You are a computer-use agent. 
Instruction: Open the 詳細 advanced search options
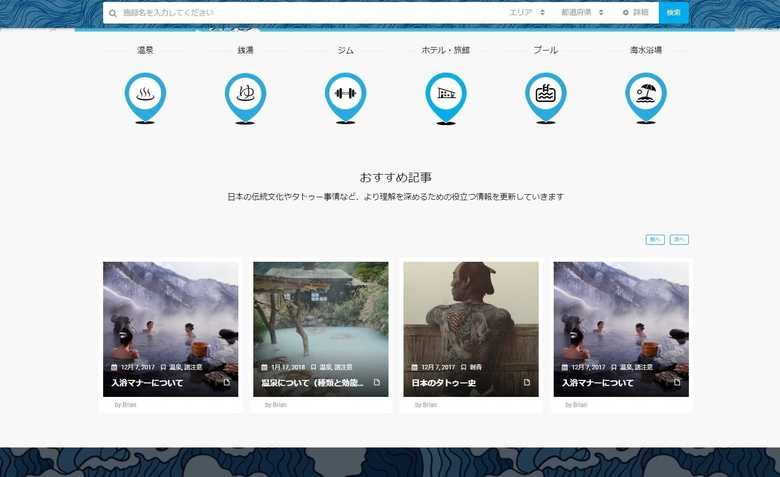click(636, 12)
